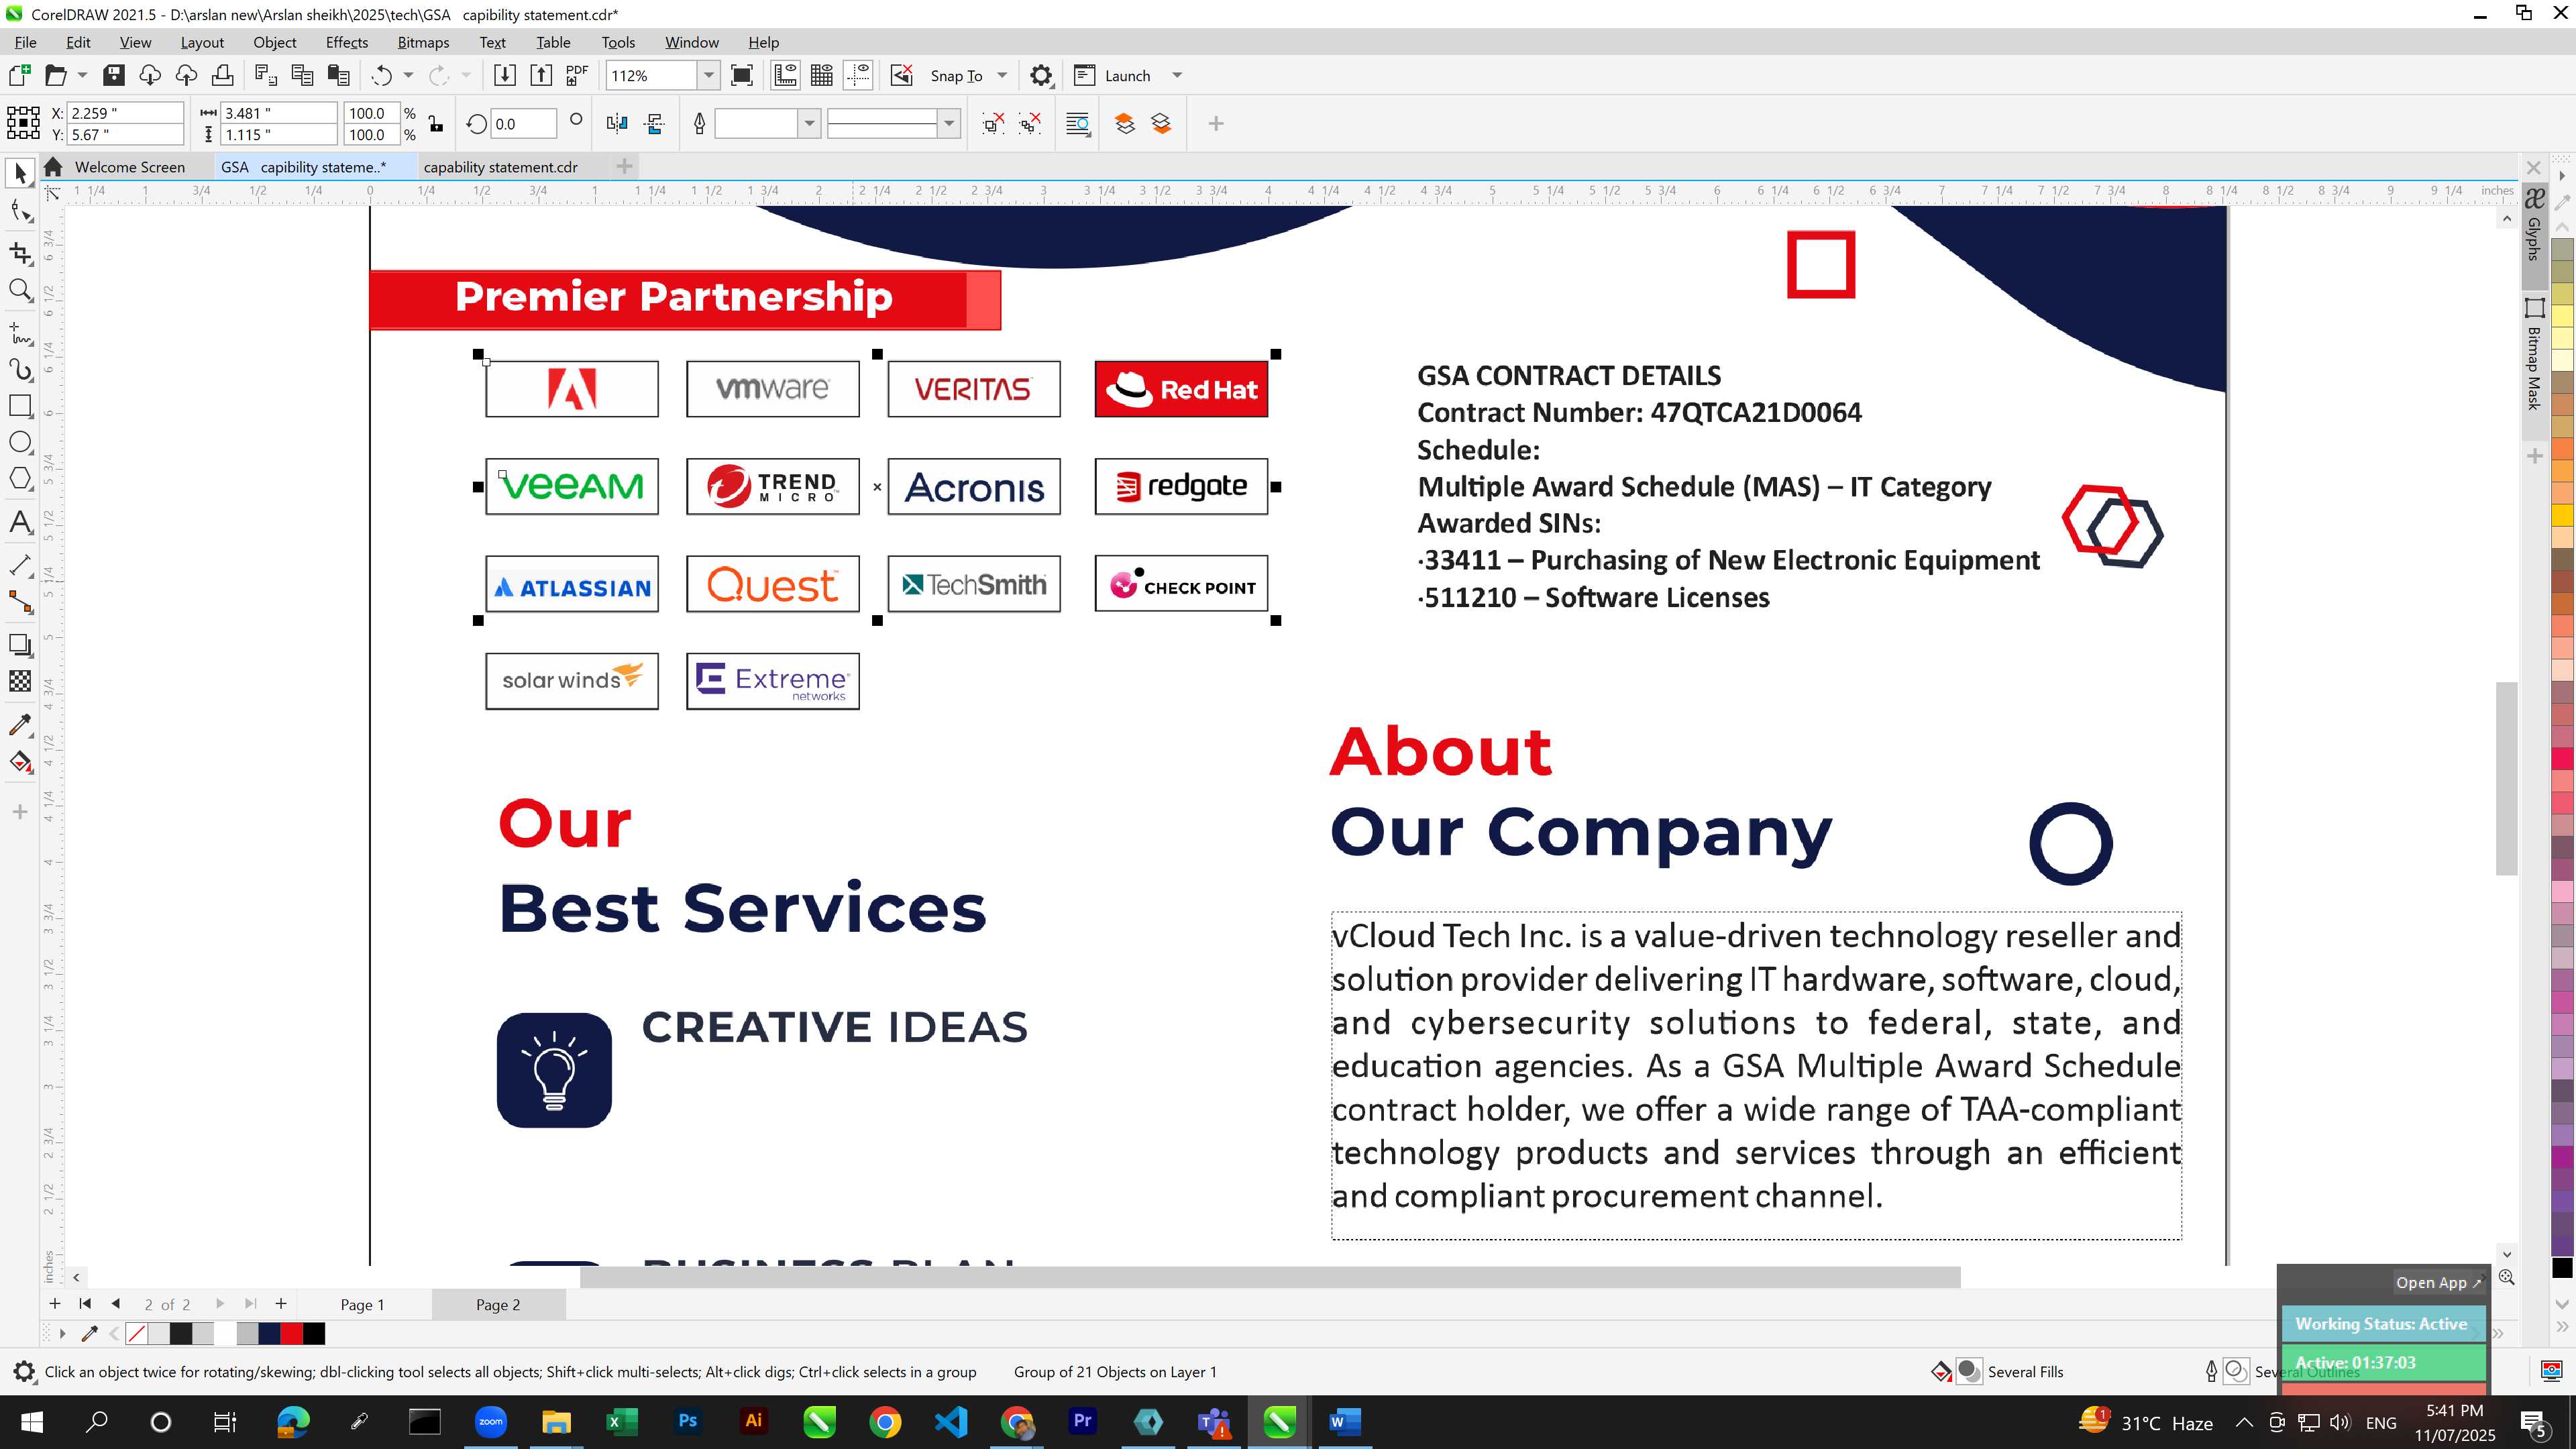This screenshot has height=1449, width=2576.
Task: Click the New document icon
Action: (19, 75)
